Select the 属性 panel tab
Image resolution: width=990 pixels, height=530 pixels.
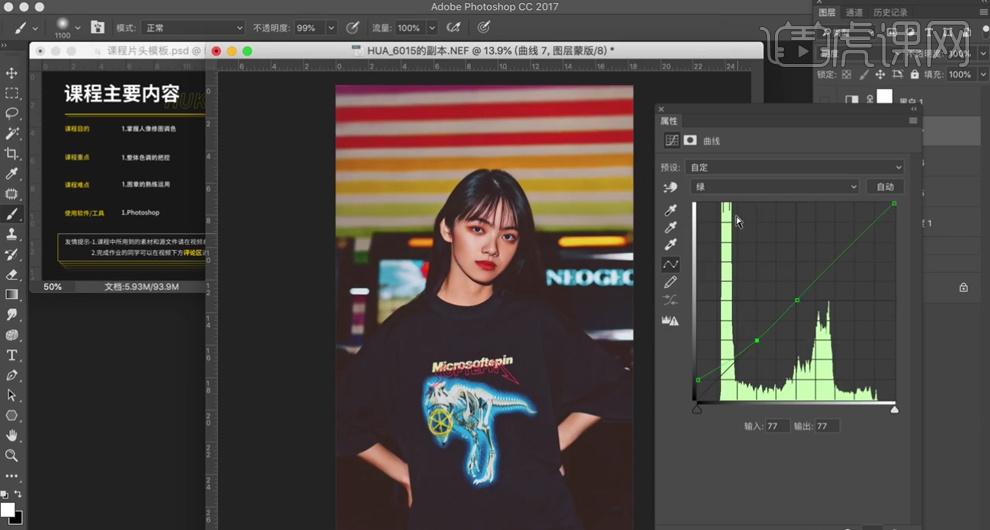[669, 121]
